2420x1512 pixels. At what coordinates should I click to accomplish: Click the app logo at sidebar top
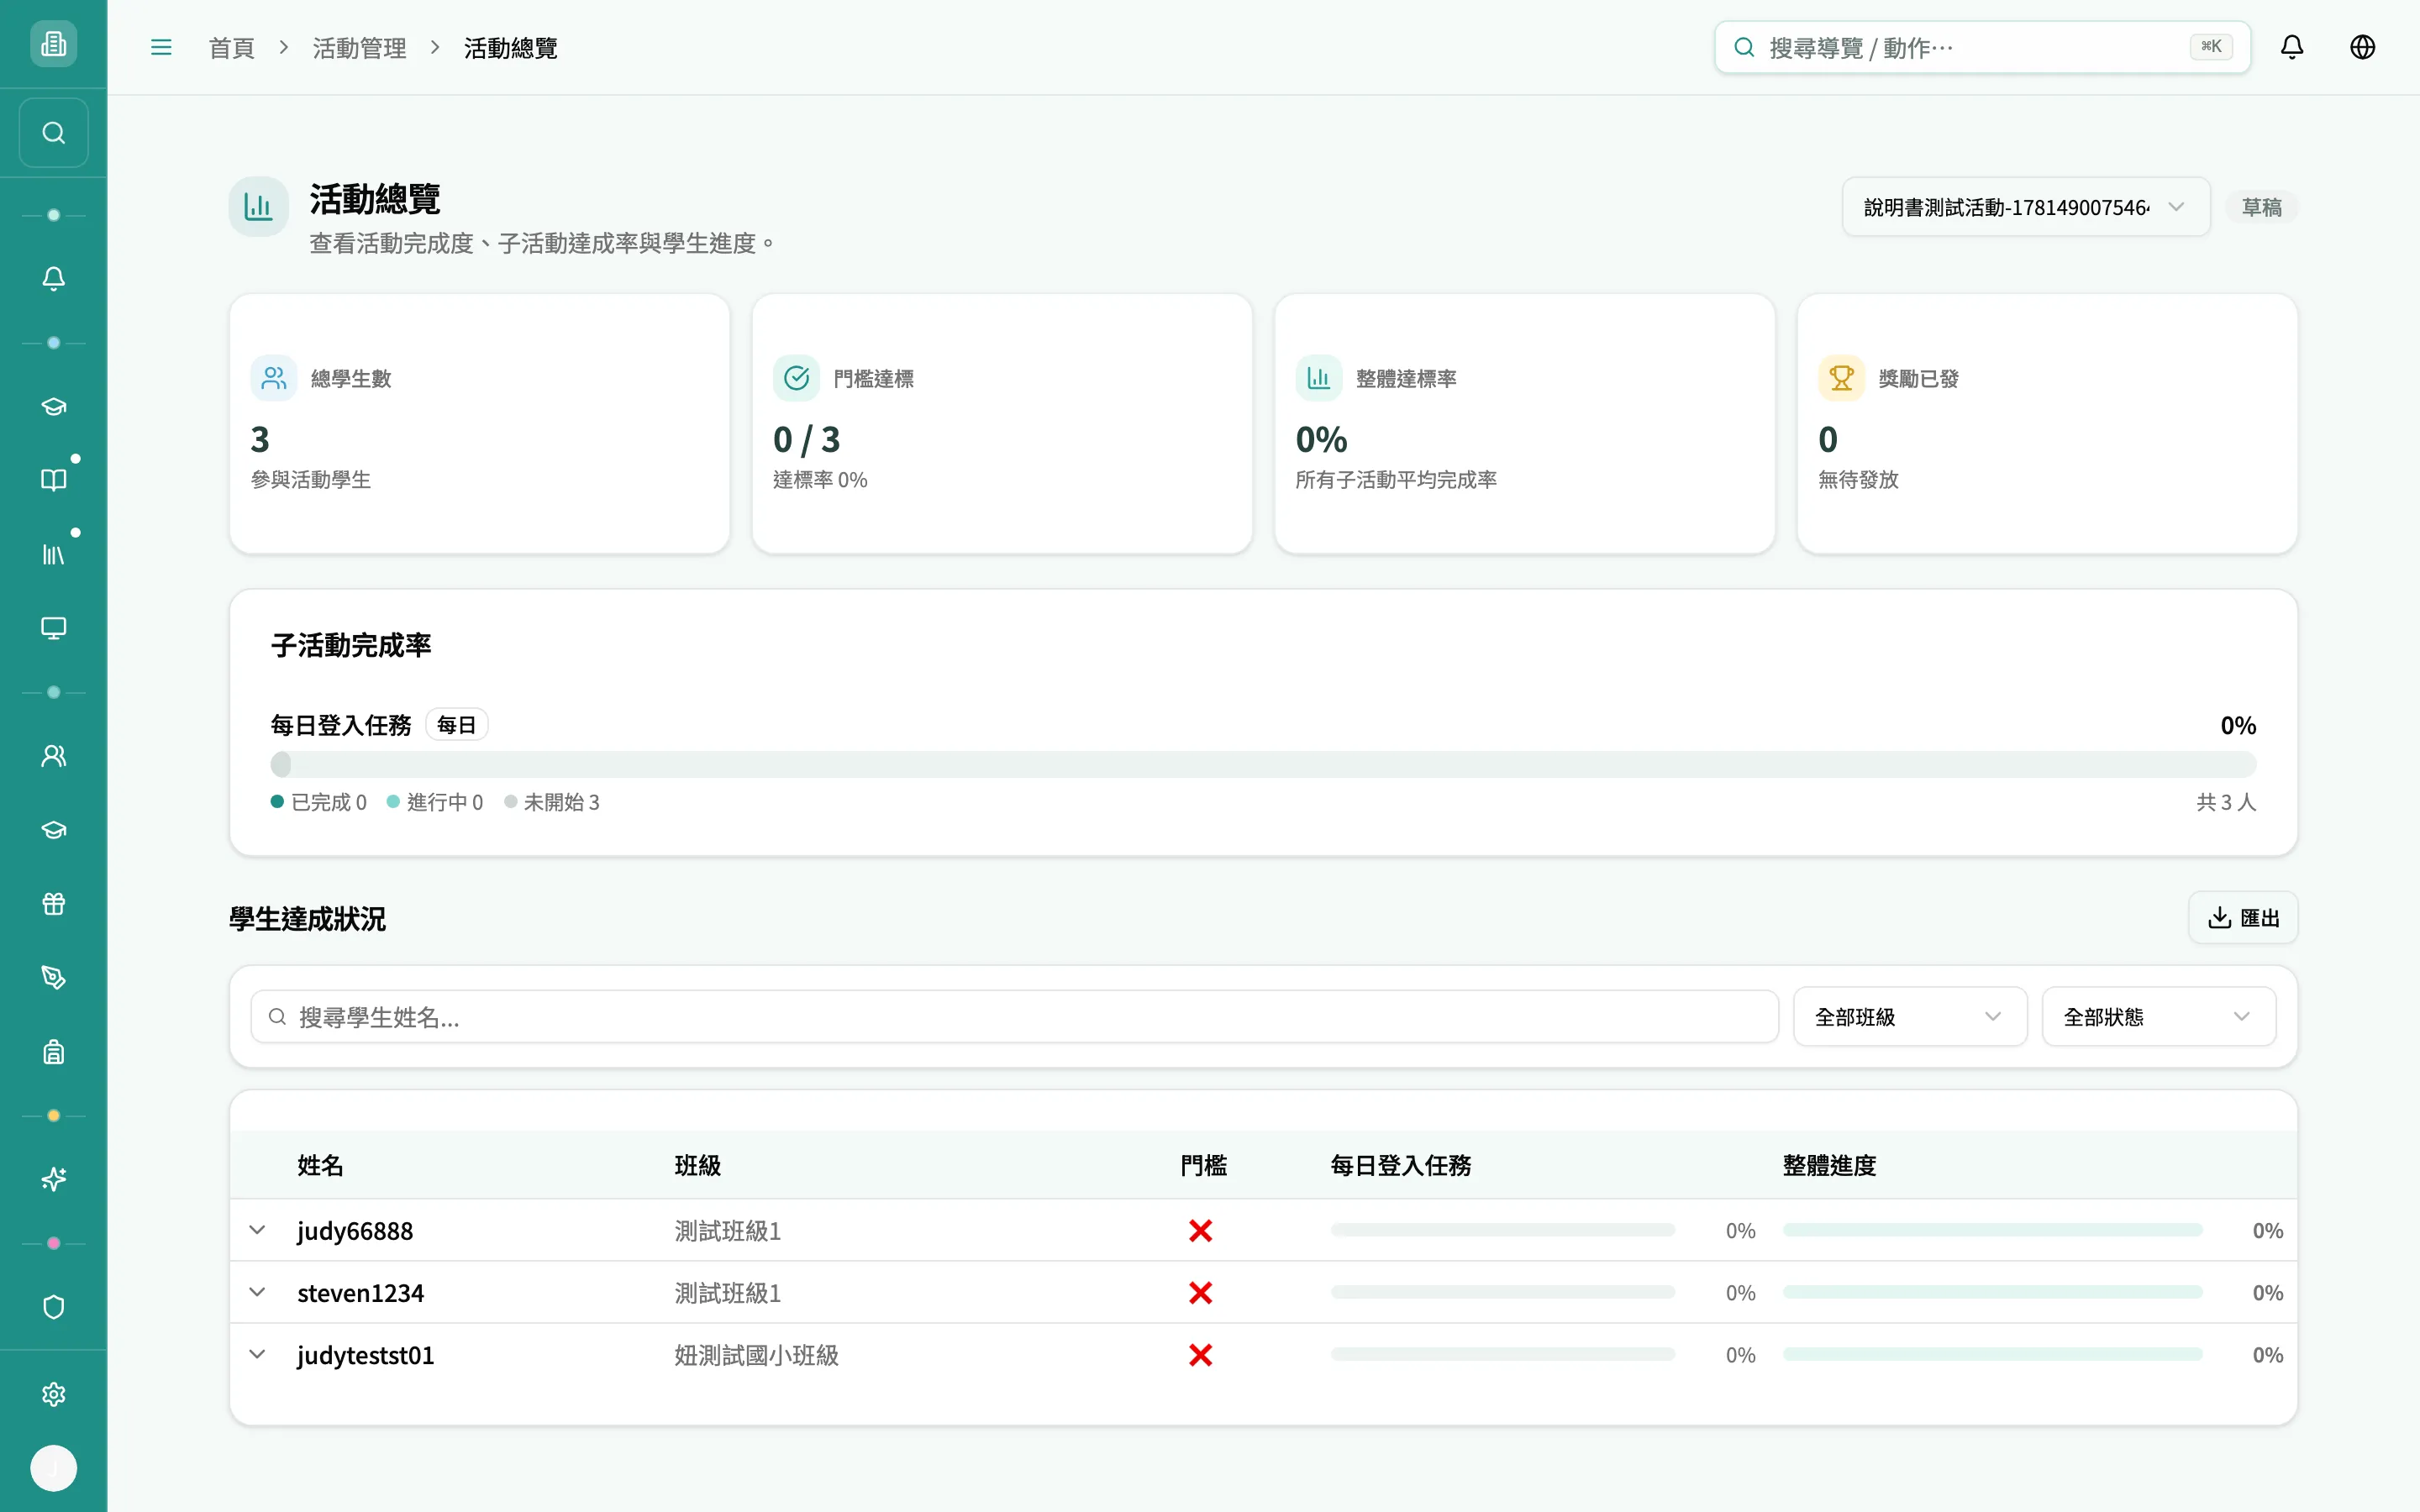tap(53, 44)
